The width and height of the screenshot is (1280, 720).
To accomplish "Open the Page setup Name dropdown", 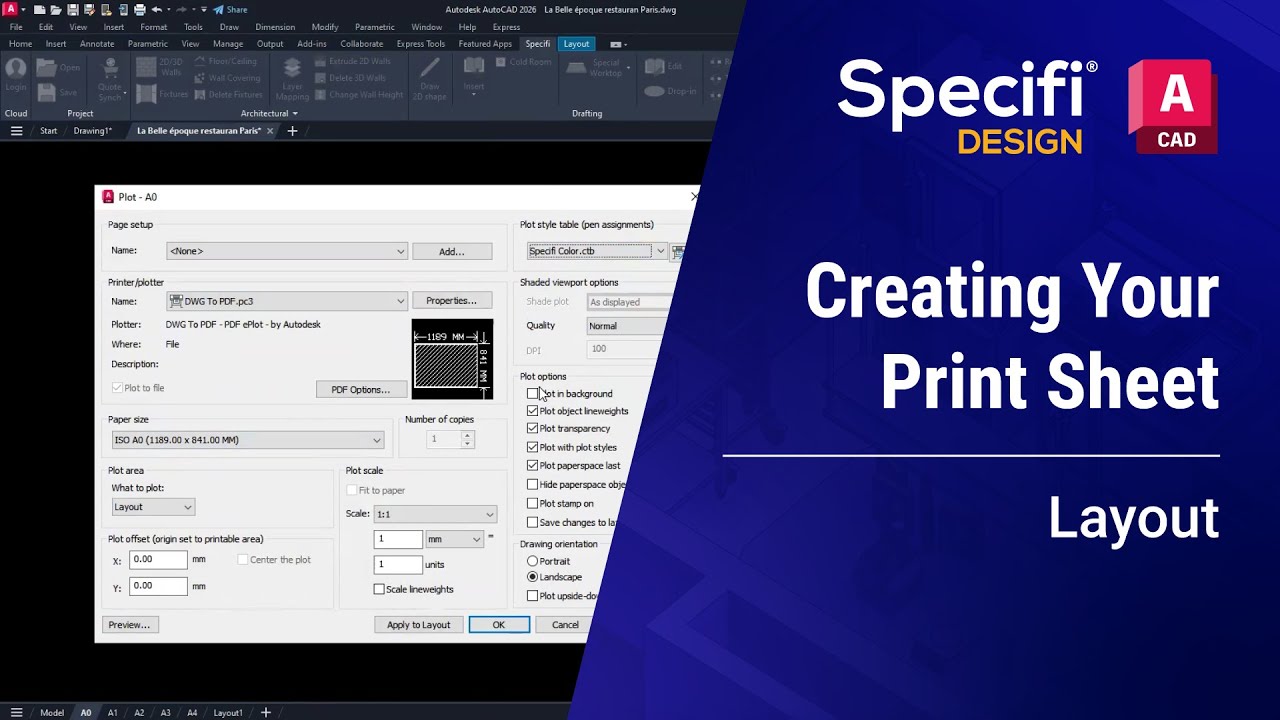I will point(287,251).
